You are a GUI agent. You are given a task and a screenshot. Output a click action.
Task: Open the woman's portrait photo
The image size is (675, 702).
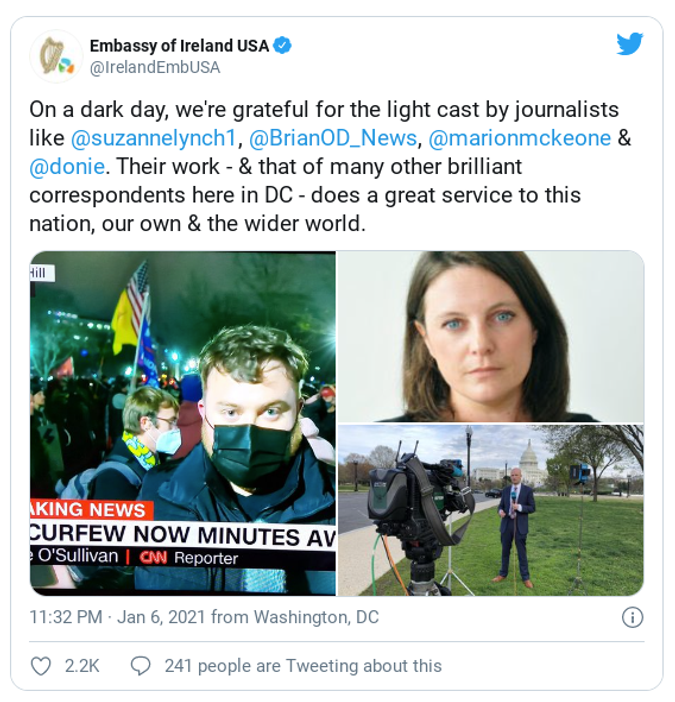pyautogui.click(x=491, y=336)
